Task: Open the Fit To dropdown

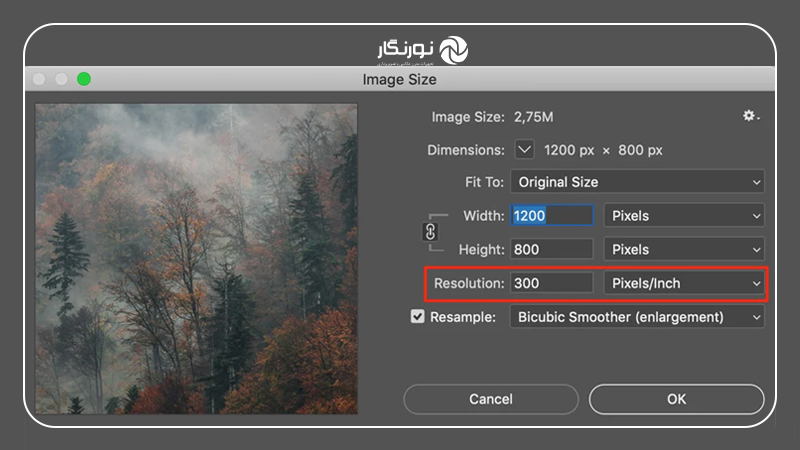Action: point(637,182)
